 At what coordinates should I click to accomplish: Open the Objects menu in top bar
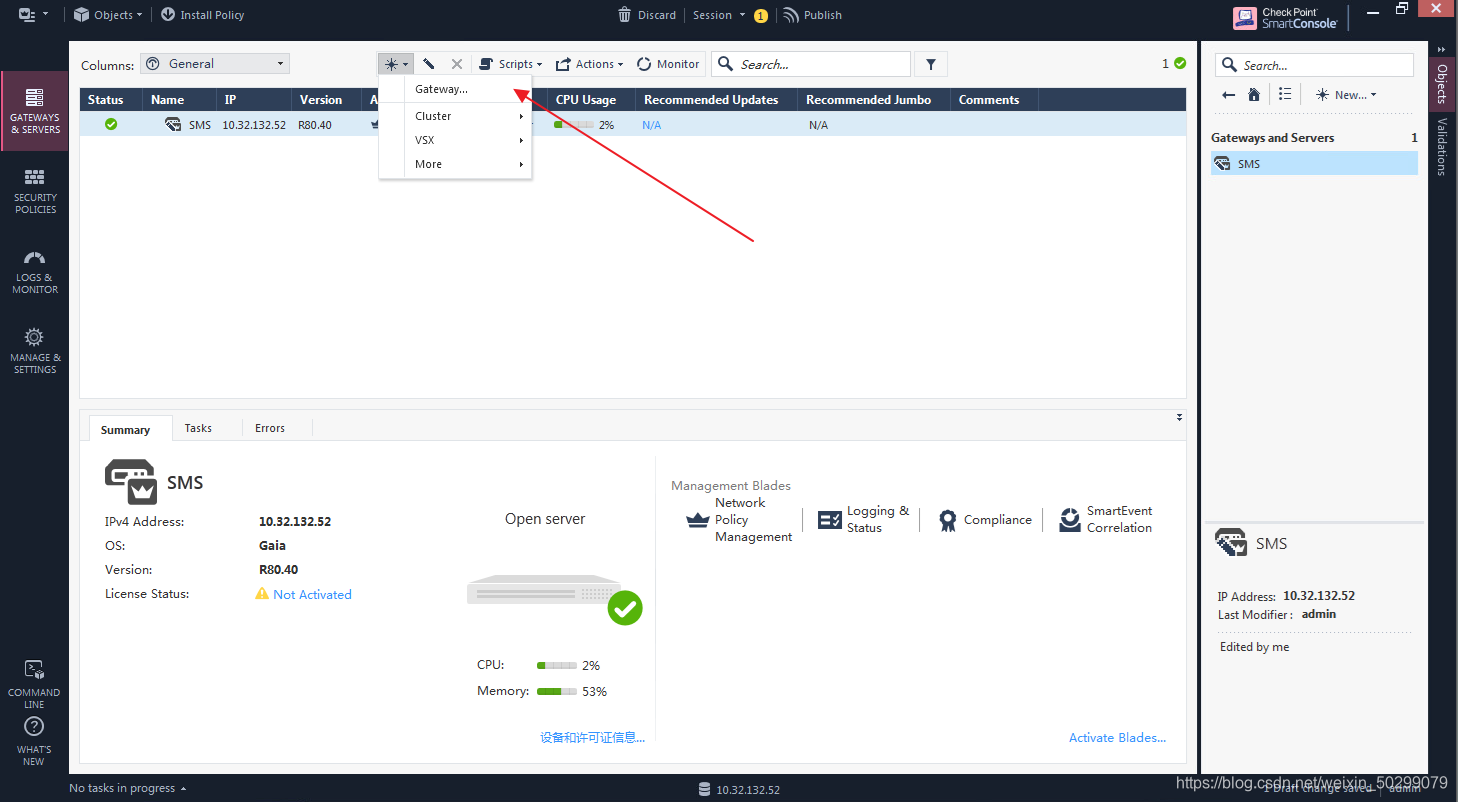pyautogui.click(x=108, y=15)
